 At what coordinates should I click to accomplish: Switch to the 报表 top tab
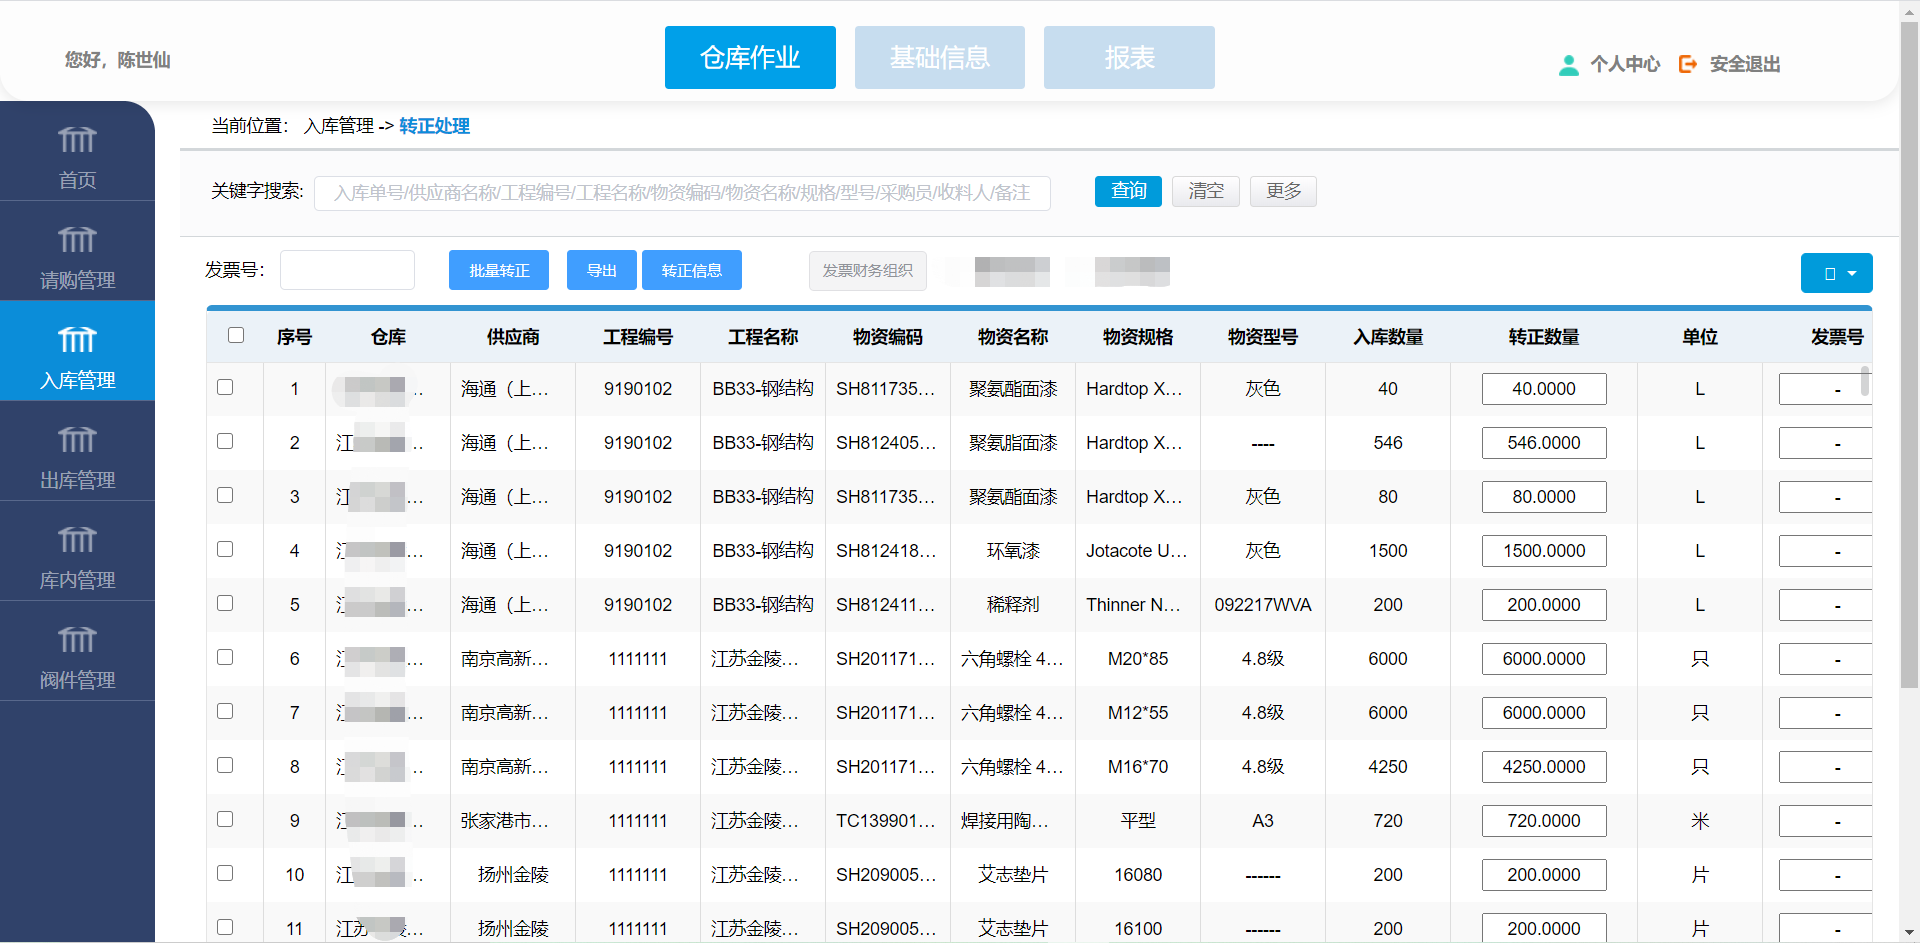[x=1129, y=58]
